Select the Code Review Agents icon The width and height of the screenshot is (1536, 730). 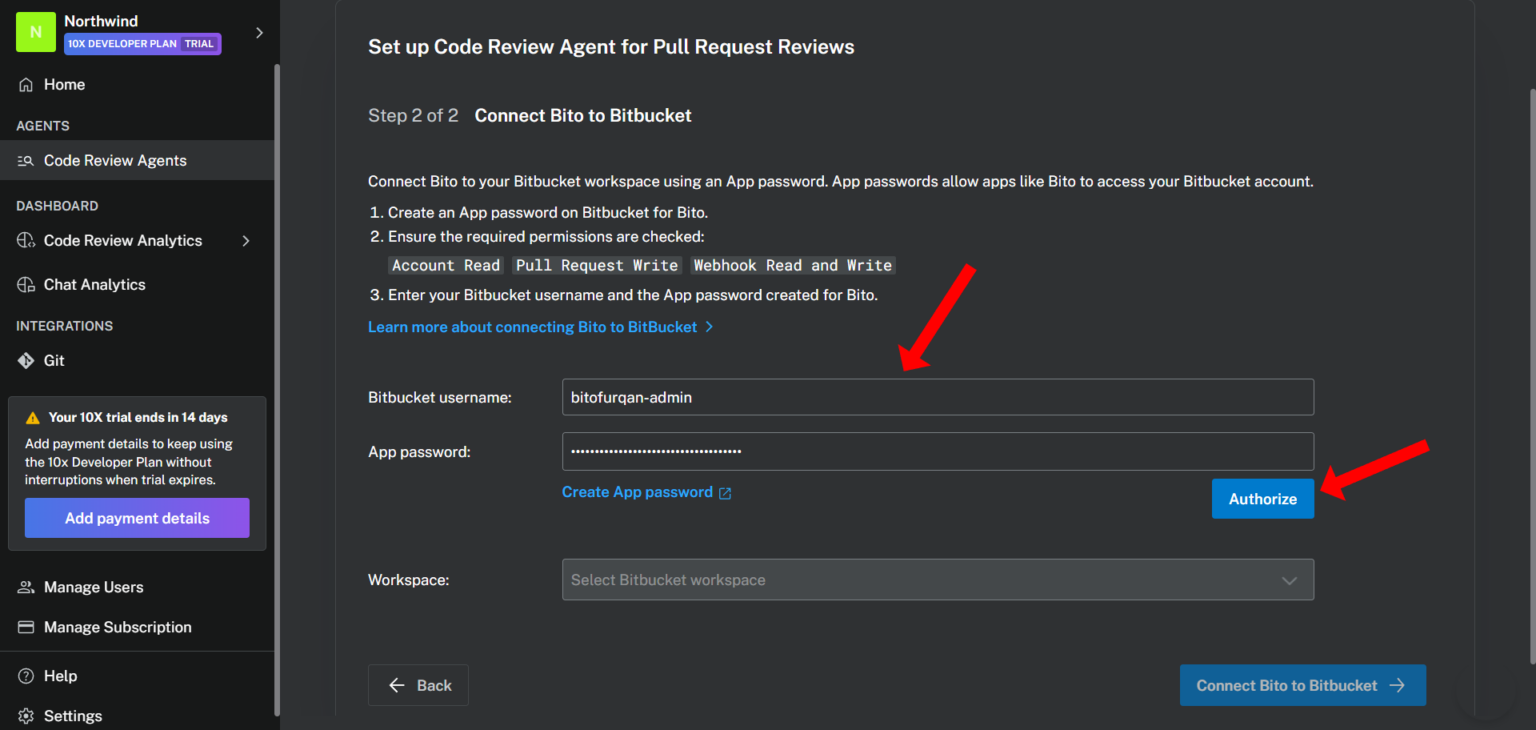[23, 160]
